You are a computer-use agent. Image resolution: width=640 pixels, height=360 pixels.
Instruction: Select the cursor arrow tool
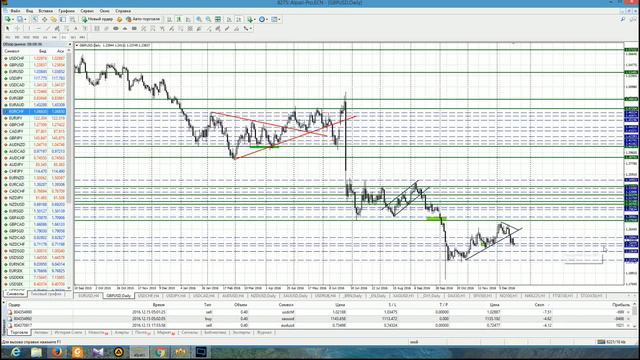coord(7,29)
